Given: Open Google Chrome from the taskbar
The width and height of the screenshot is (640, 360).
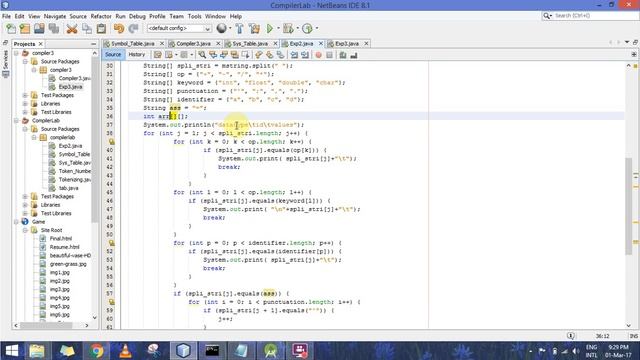Looking at the screenshot, I should pos(96,351).
